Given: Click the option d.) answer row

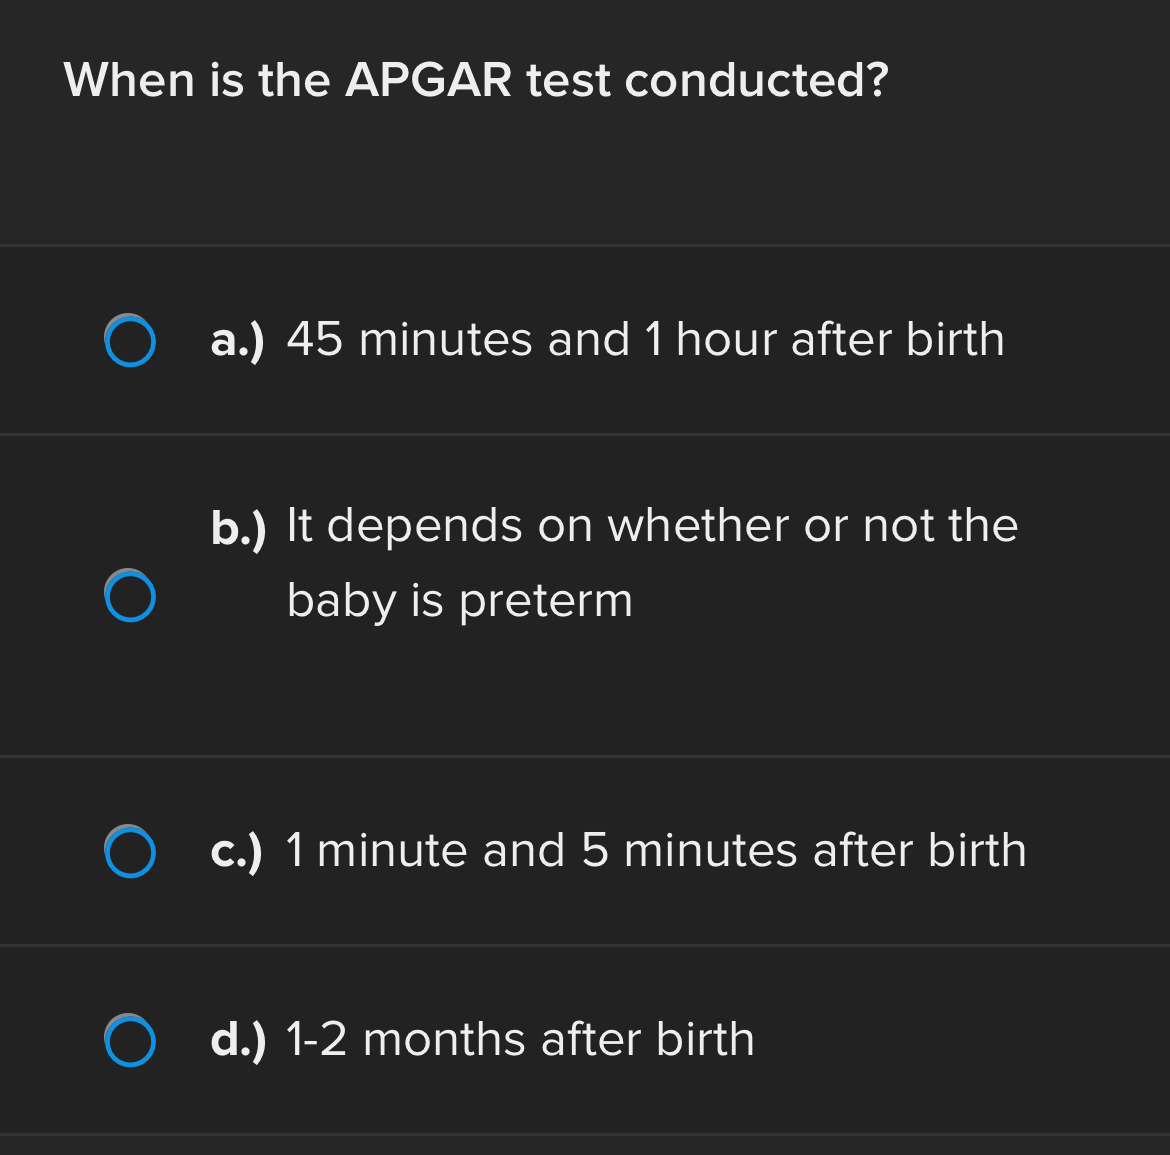Looking at the screenshot, I should pos(585,1040).
